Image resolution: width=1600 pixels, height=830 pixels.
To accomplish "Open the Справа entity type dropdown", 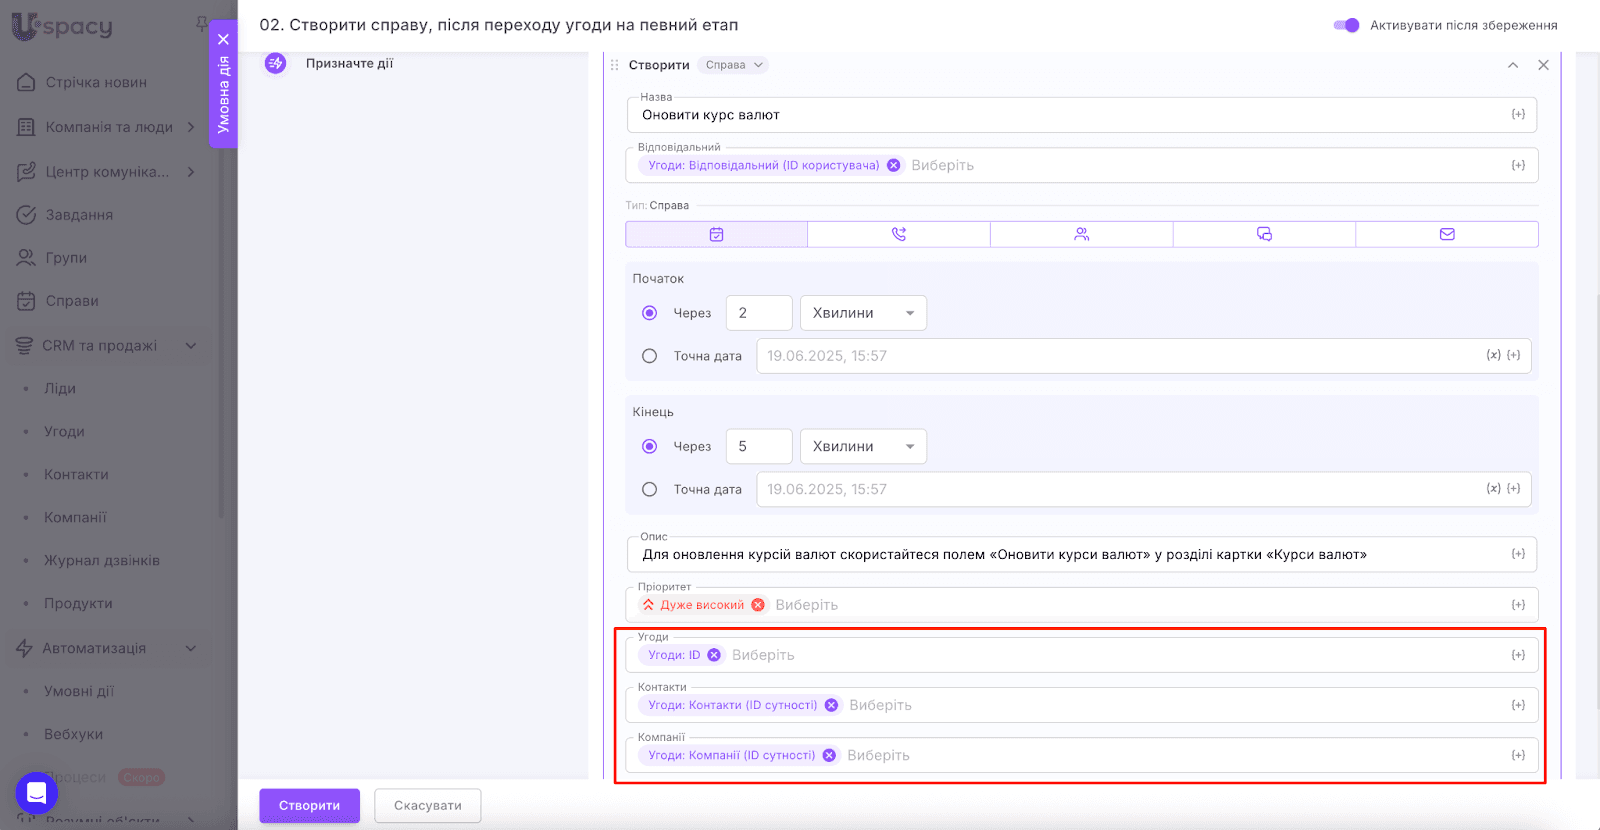I will coord(734,65).
